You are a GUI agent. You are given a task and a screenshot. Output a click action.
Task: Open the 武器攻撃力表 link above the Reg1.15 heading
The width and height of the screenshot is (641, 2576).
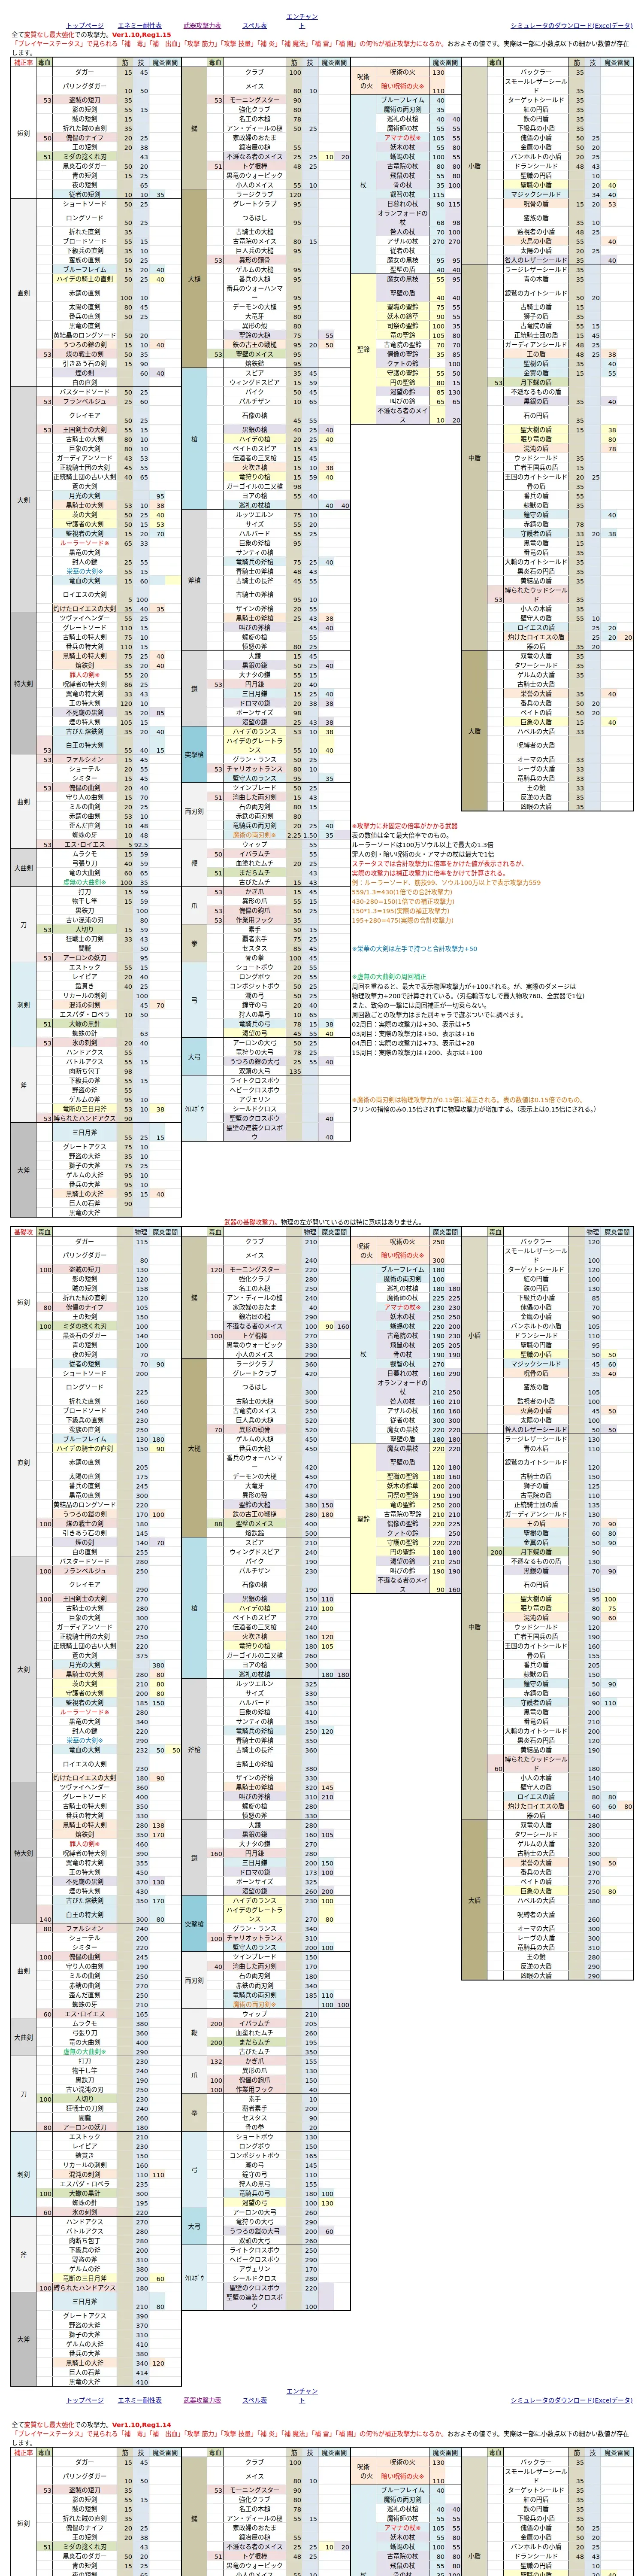pos(203,25)
